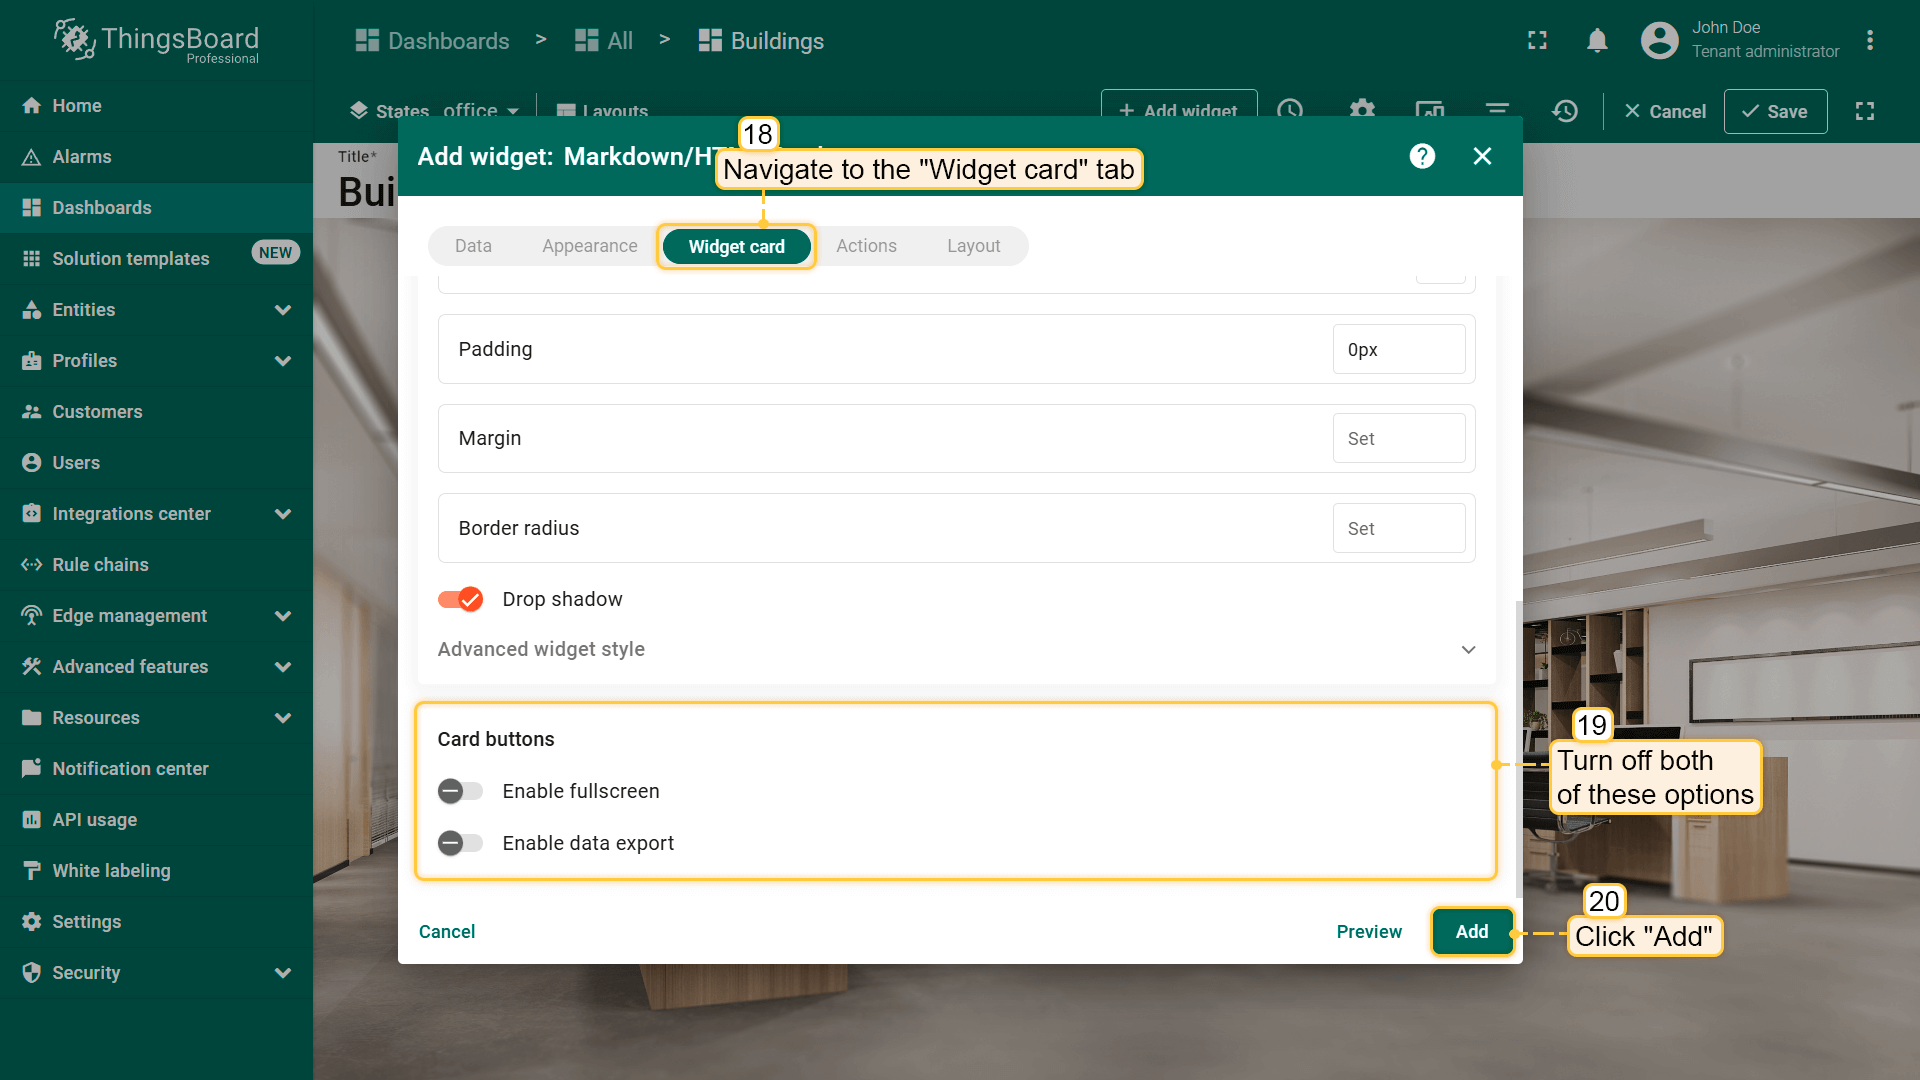Disable the Drop shadow toggle
Screen dimensions: 1920x1080
point(460,599)
